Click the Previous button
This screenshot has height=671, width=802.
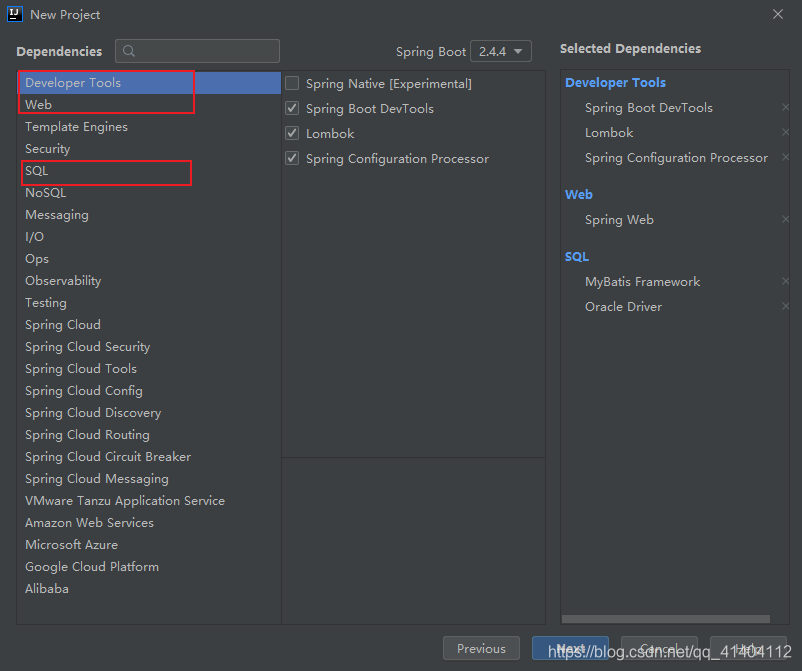[x=481, y=648]
